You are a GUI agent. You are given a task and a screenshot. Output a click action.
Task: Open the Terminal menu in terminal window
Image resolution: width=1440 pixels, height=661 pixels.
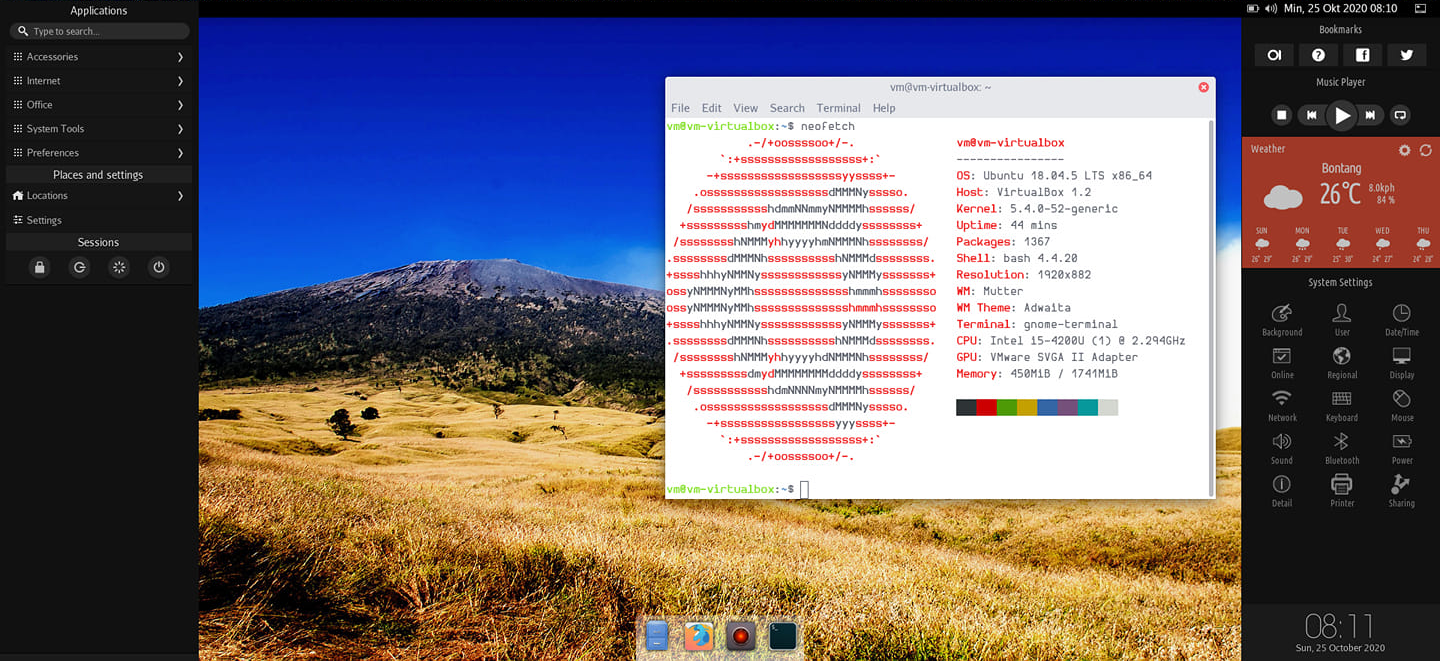point(838,108)
